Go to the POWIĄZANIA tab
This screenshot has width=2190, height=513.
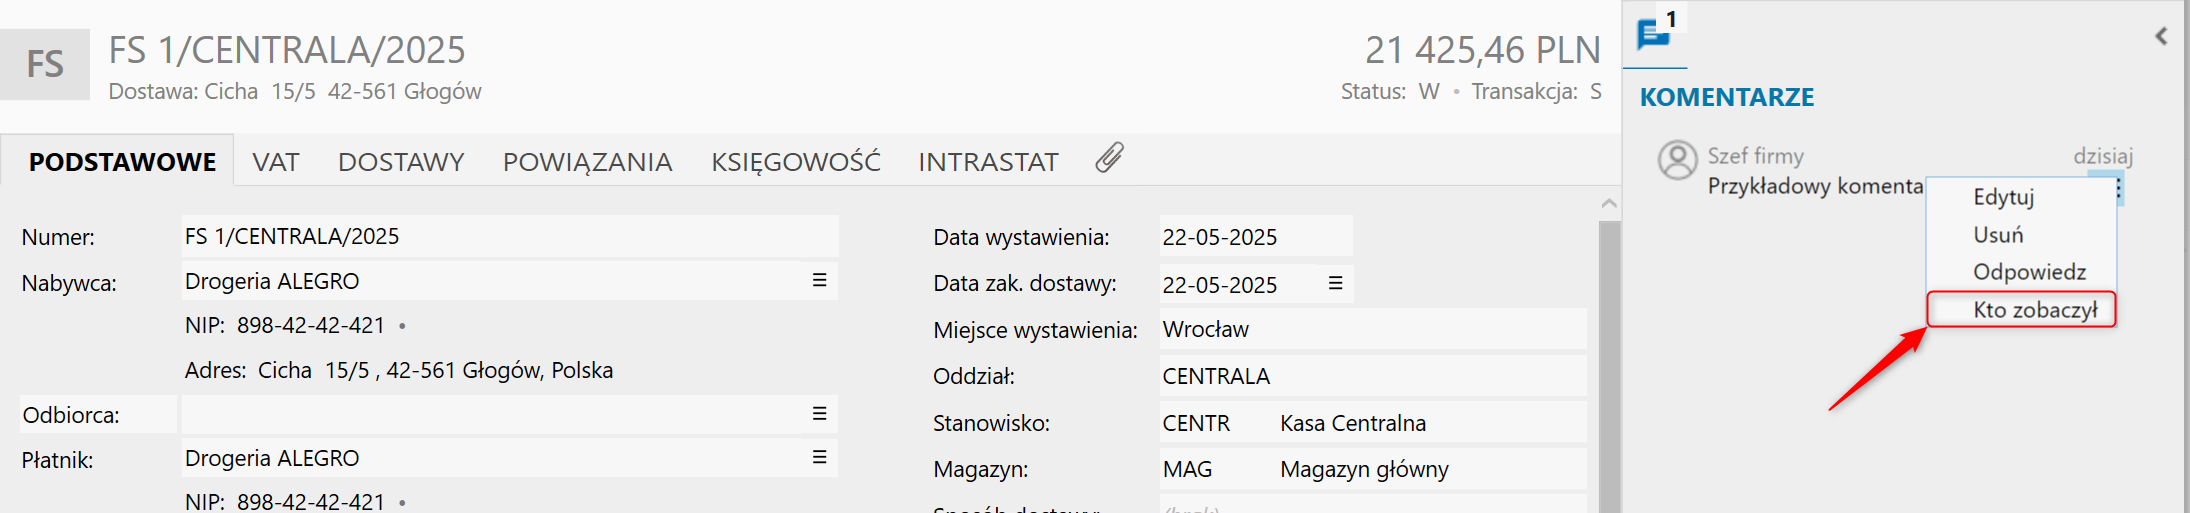click(587, 162)
